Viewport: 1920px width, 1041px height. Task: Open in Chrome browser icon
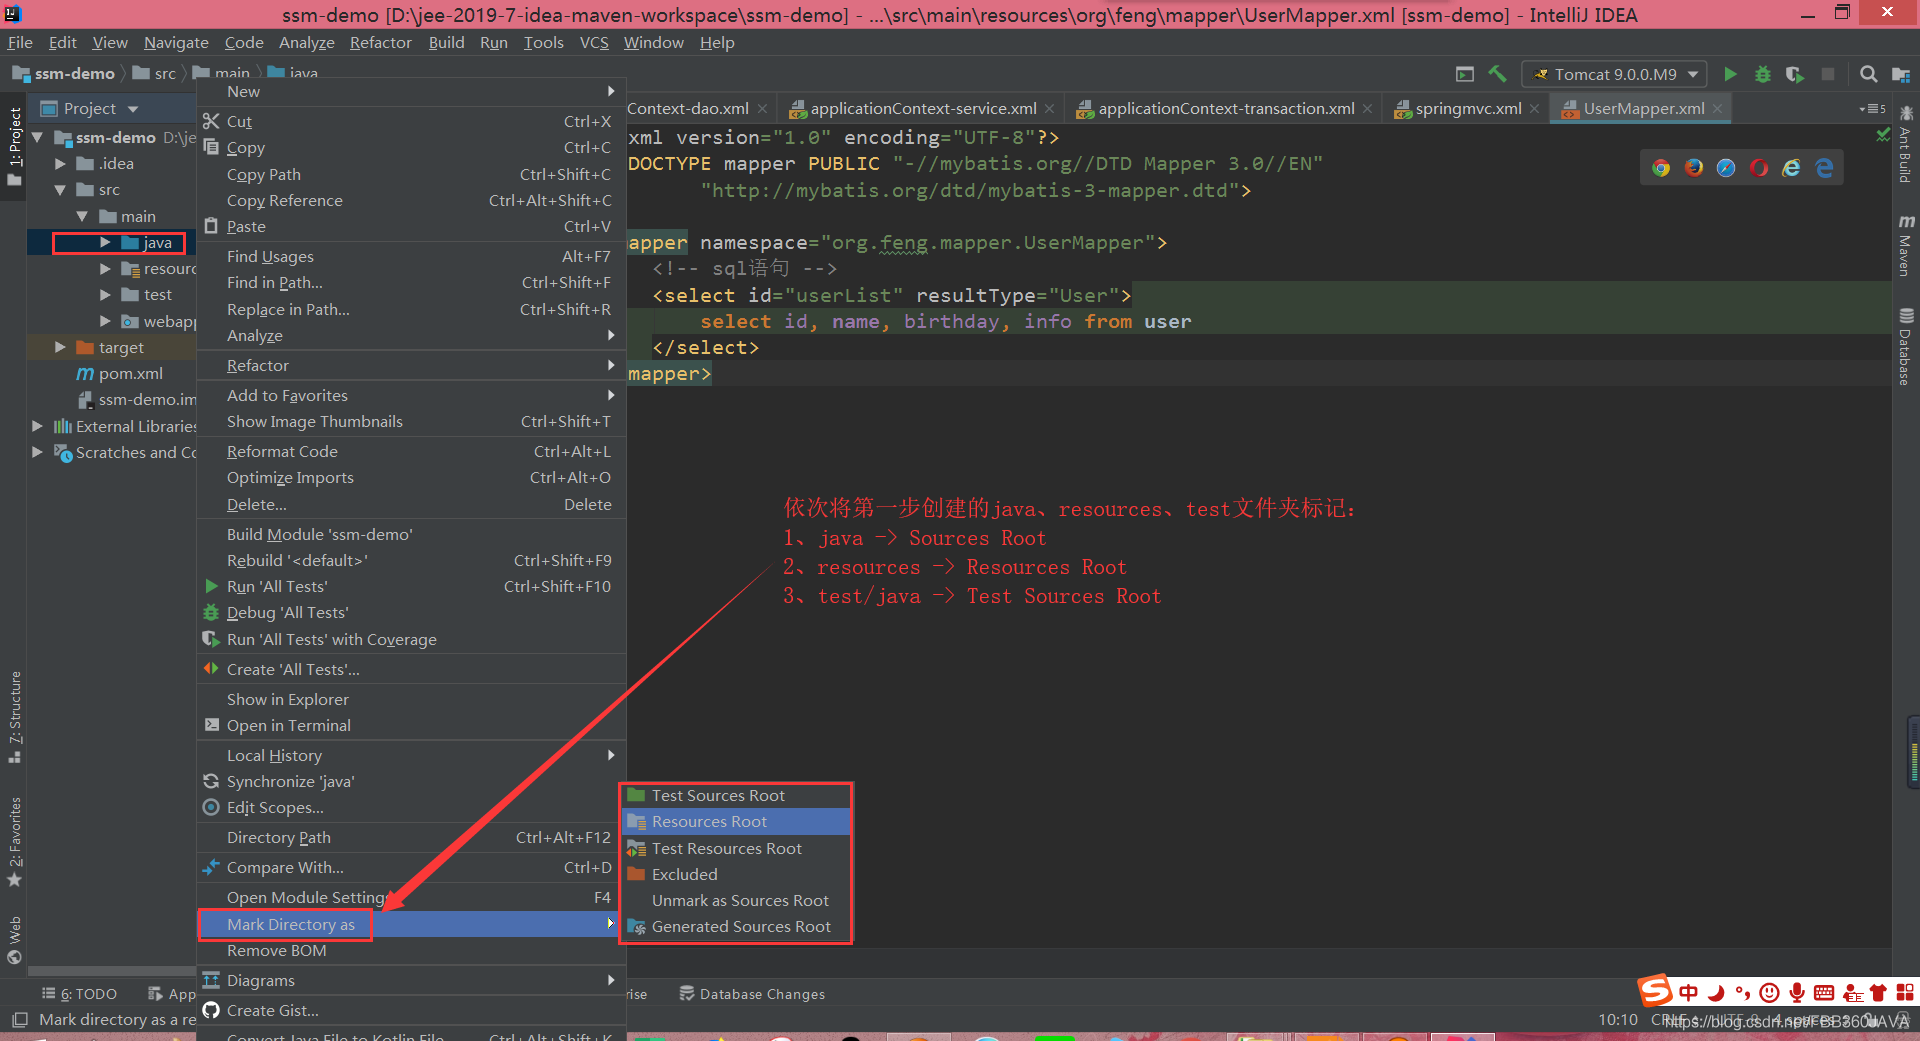point(1661,168)
